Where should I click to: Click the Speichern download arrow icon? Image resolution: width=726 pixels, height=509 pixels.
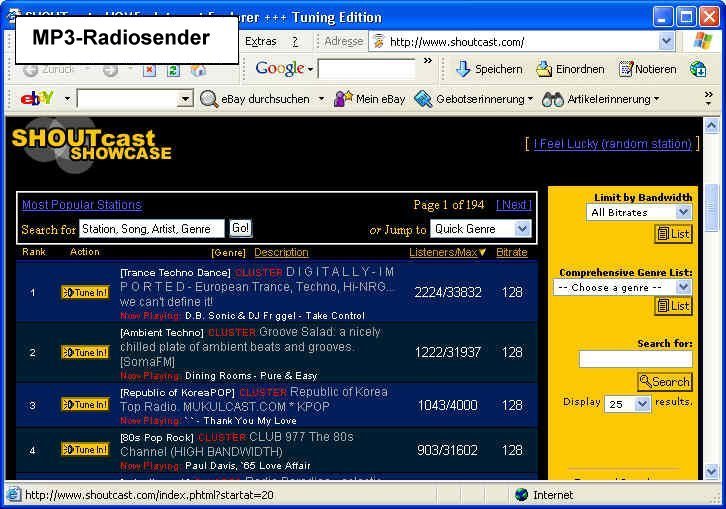(x=463, y=69)
